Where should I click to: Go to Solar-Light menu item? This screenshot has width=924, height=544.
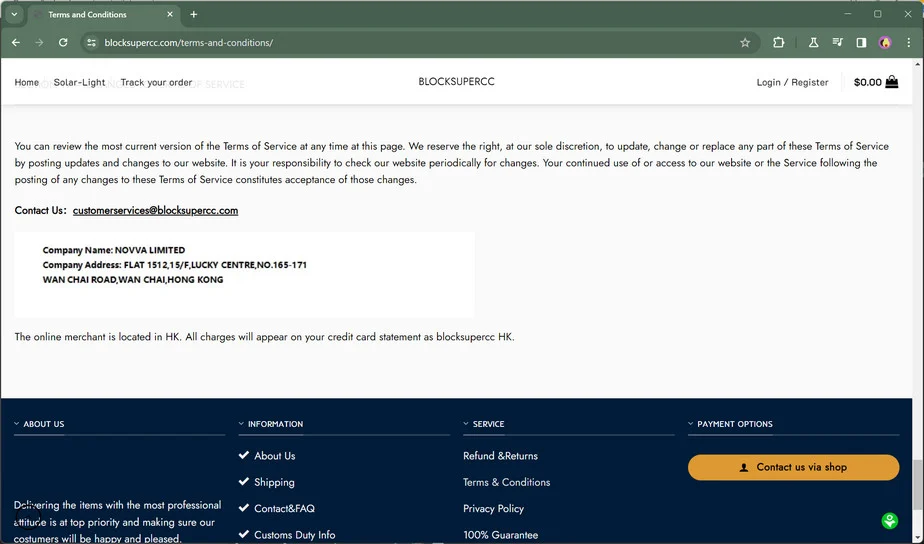pyautogui.click(x=79, y=82)
